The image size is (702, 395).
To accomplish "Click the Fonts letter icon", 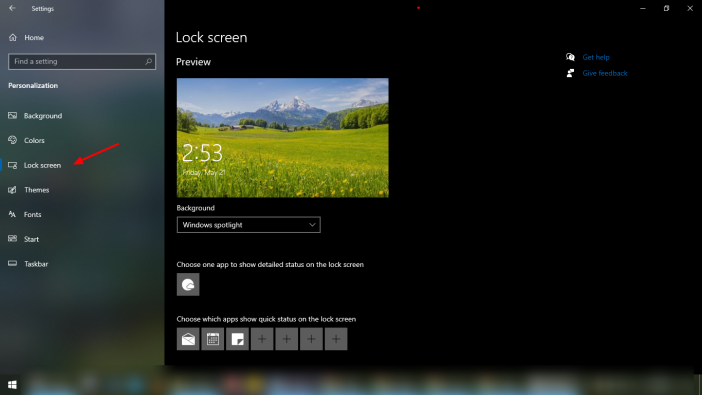I will pyautogui.click(x=13, y=214).
